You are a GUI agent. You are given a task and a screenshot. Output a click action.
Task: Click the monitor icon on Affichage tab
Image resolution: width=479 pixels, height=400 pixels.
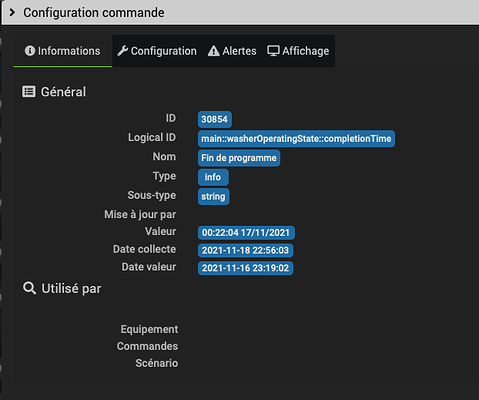[273, 51]
